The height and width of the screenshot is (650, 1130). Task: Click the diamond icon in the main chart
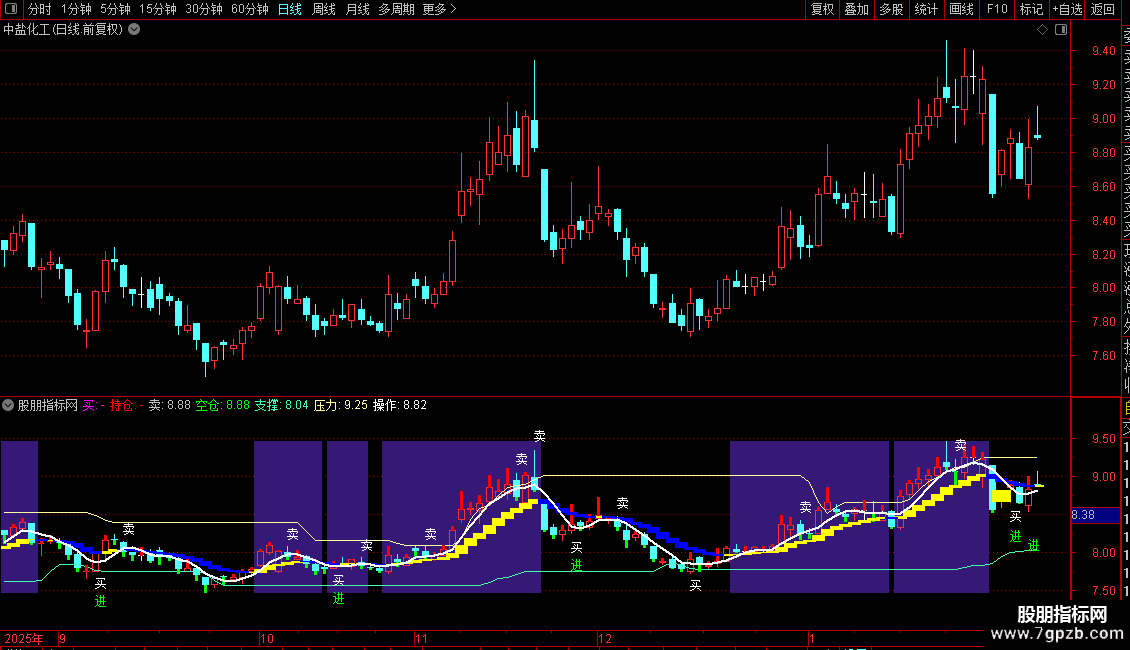tap(1042, 30)
